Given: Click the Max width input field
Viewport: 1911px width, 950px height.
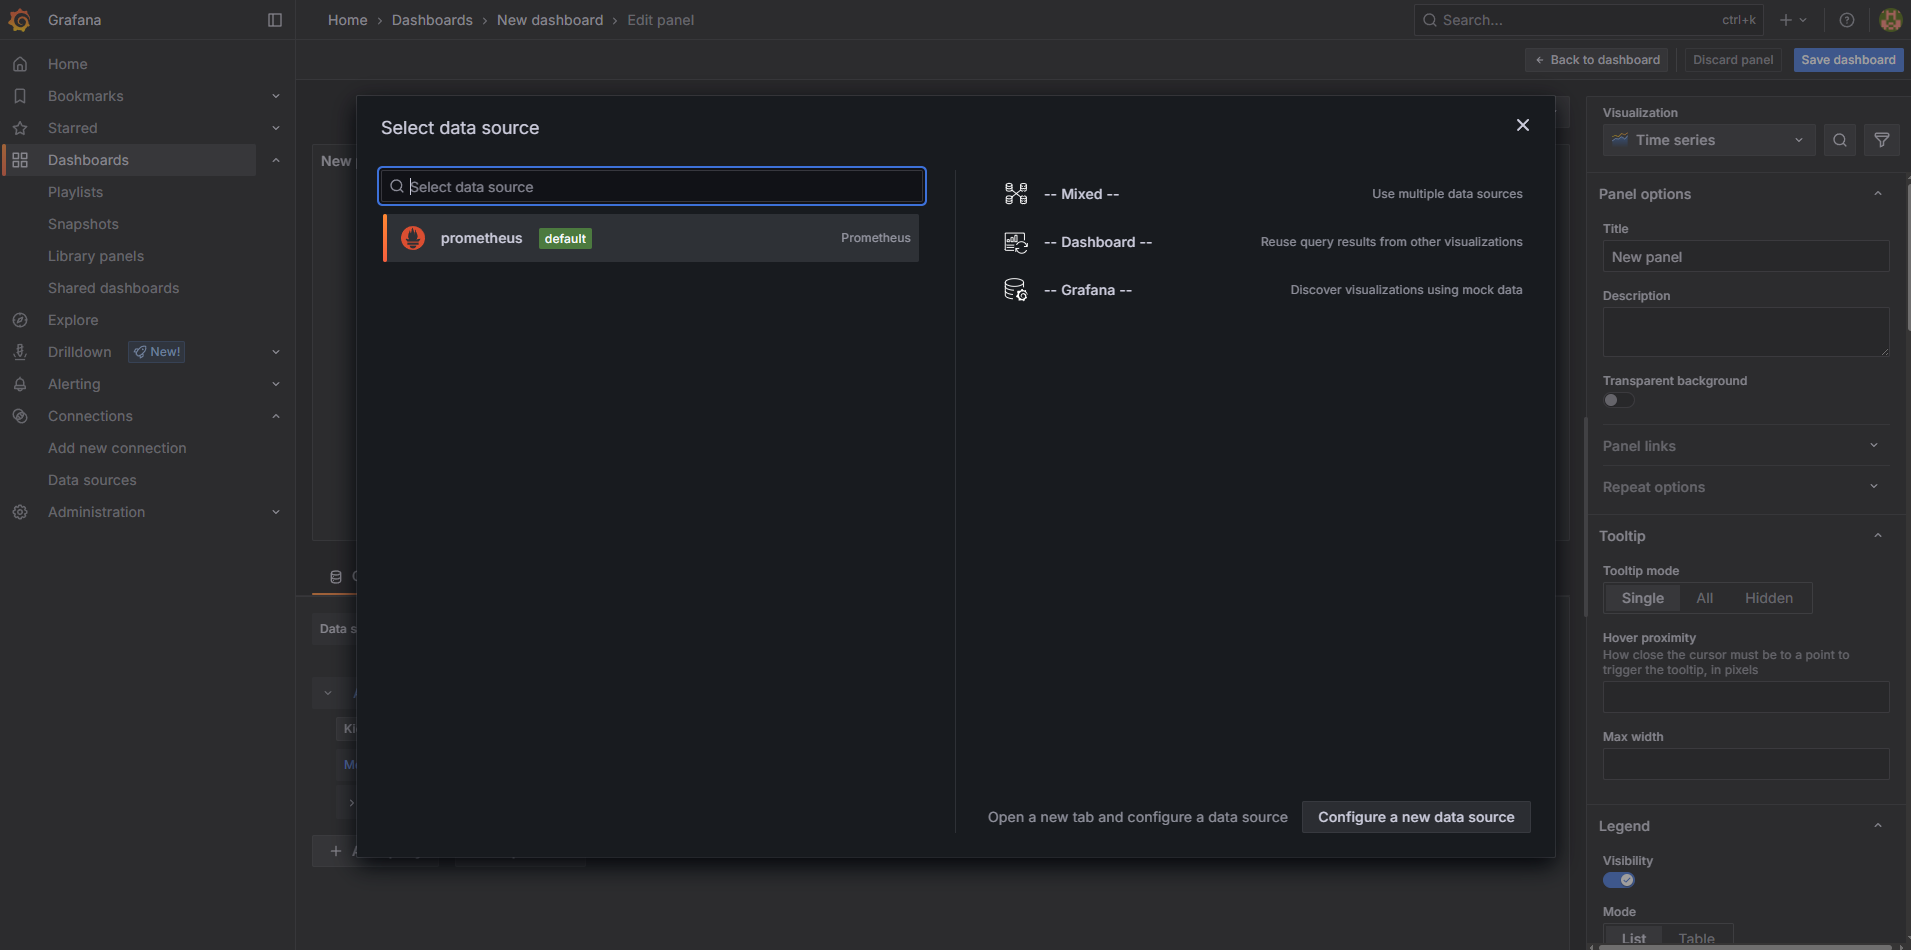Looking at the screenshot, I should (x=1746, y=764).
